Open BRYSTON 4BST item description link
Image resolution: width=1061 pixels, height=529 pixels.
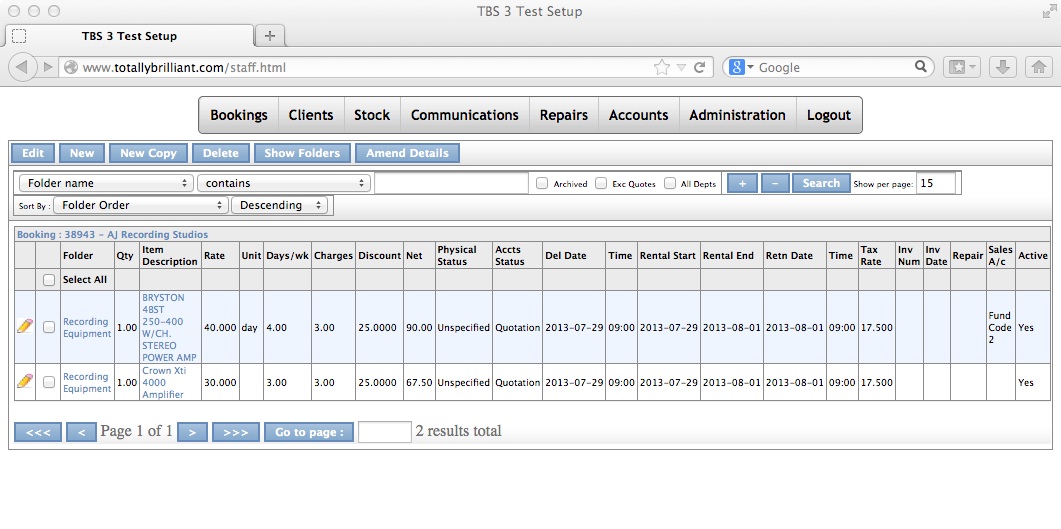click(x=170, y=327)
